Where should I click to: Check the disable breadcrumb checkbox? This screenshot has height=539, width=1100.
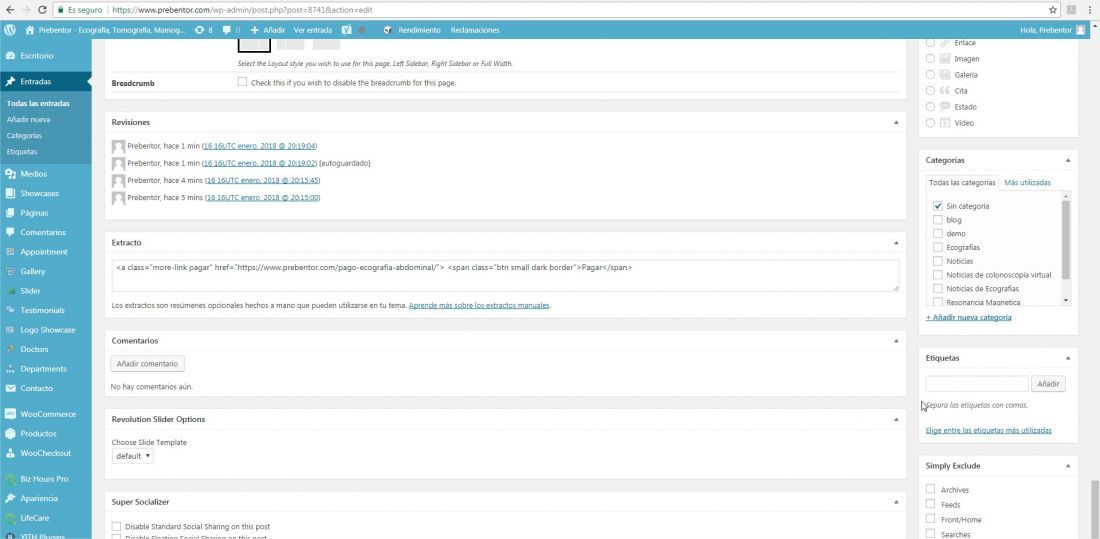(x=243, y=82)
